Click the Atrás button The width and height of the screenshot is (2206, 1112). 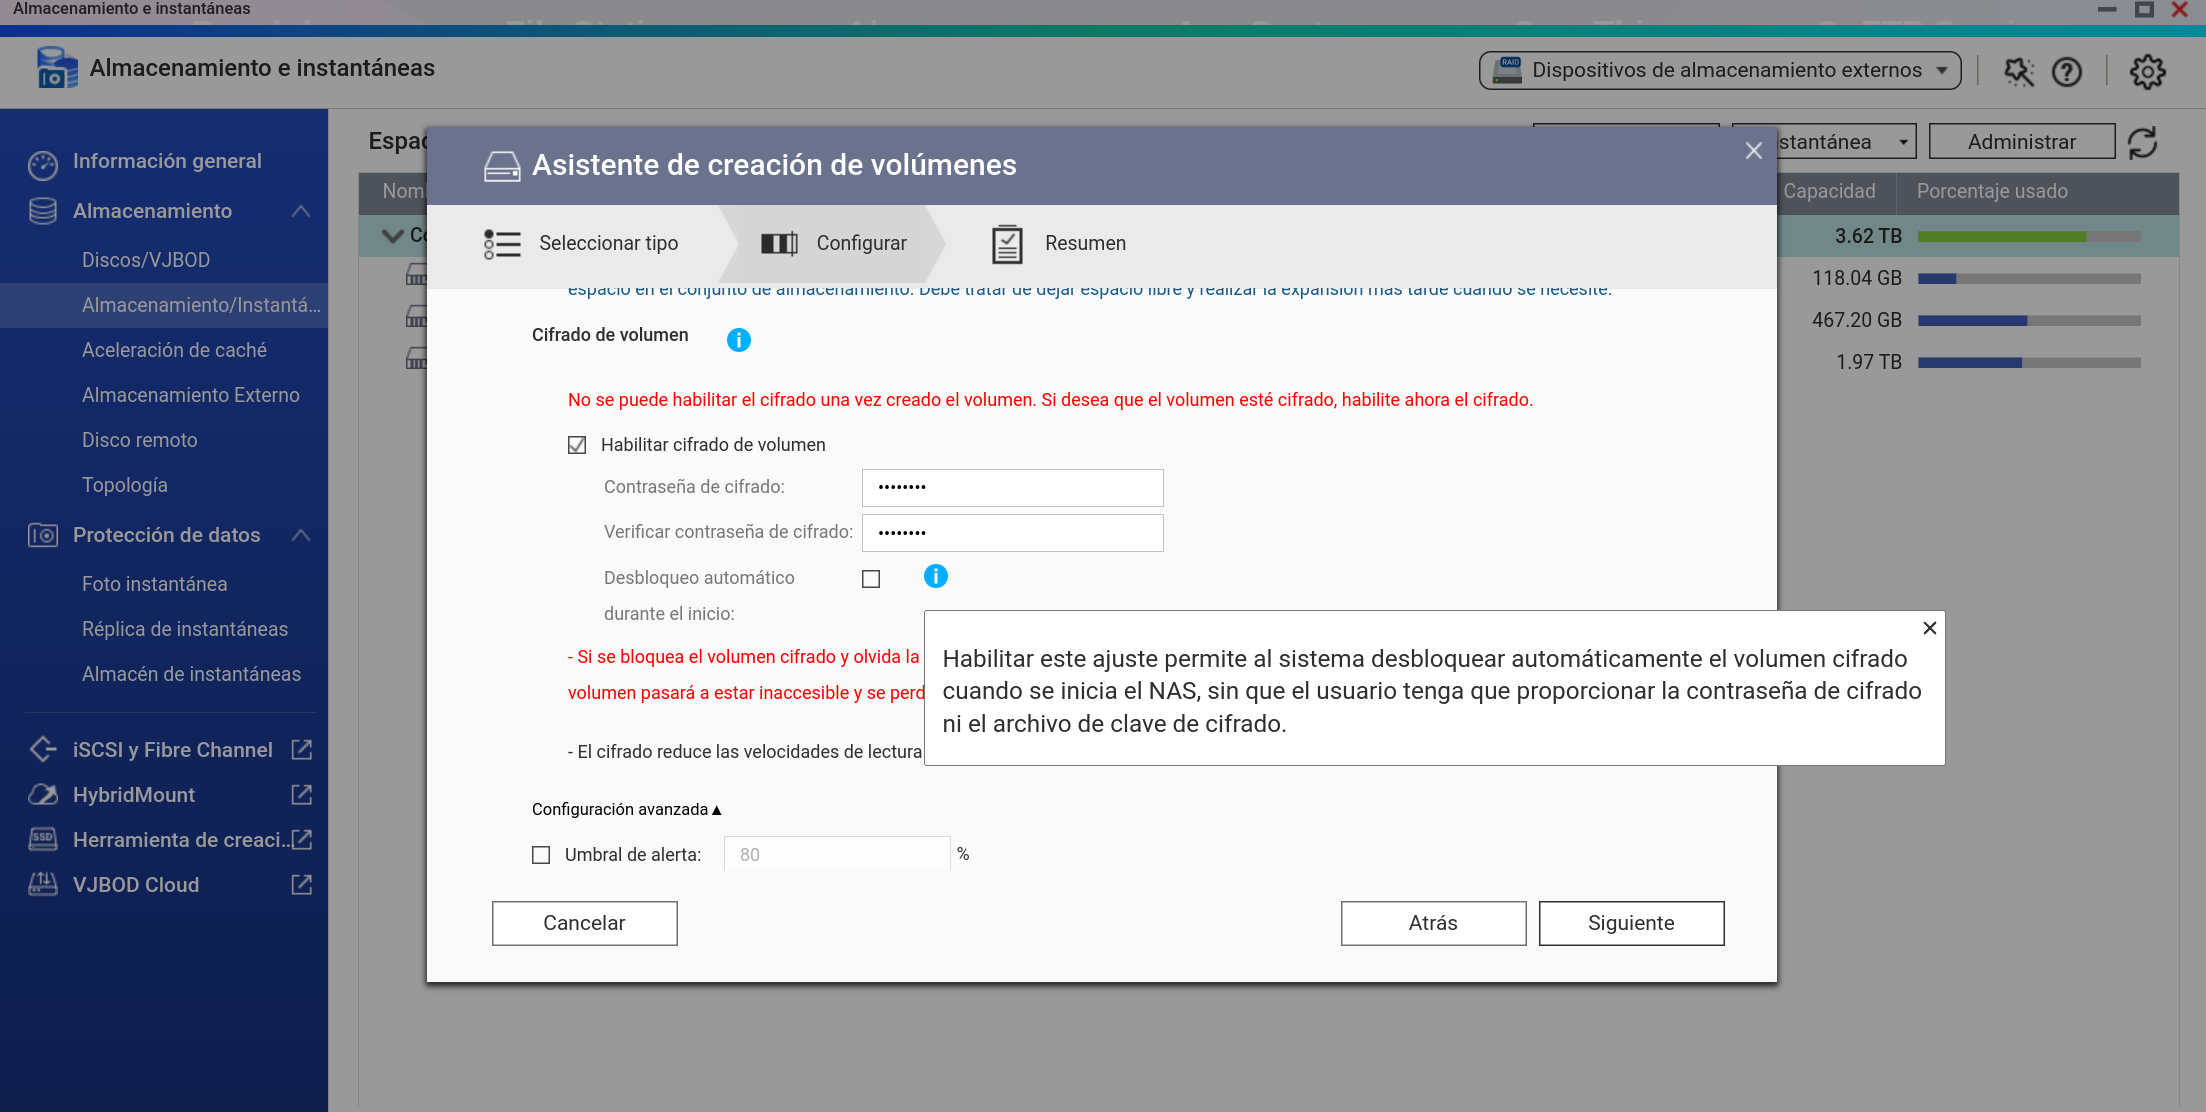tap(1432, 923)
